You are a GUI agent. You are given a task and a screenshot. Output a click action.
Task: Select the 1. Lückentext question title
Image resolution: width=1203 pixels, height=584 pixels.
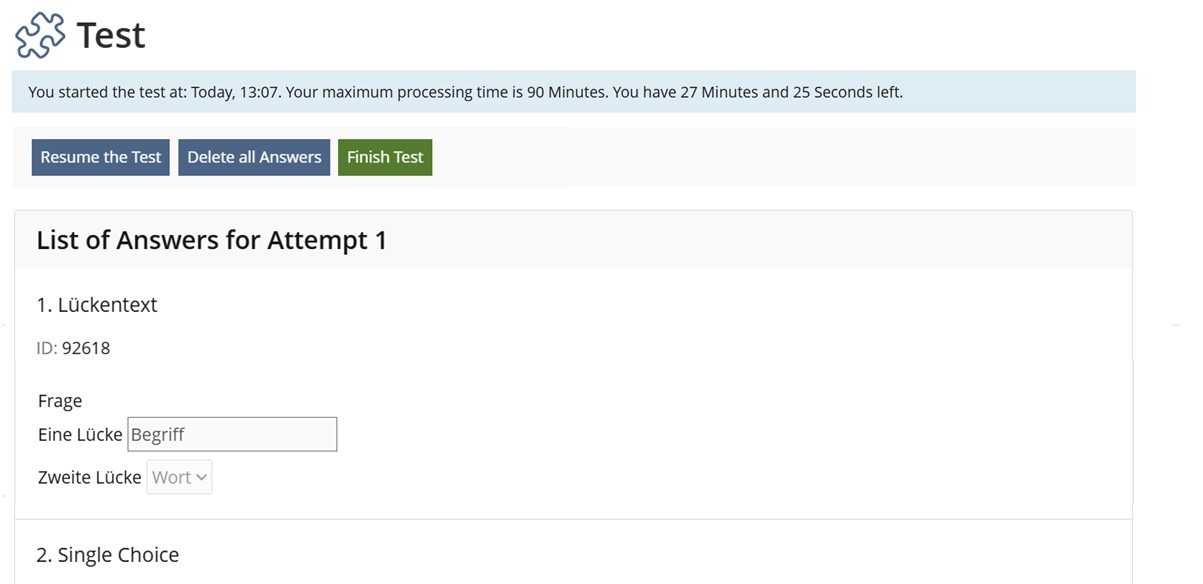[97, 305]
